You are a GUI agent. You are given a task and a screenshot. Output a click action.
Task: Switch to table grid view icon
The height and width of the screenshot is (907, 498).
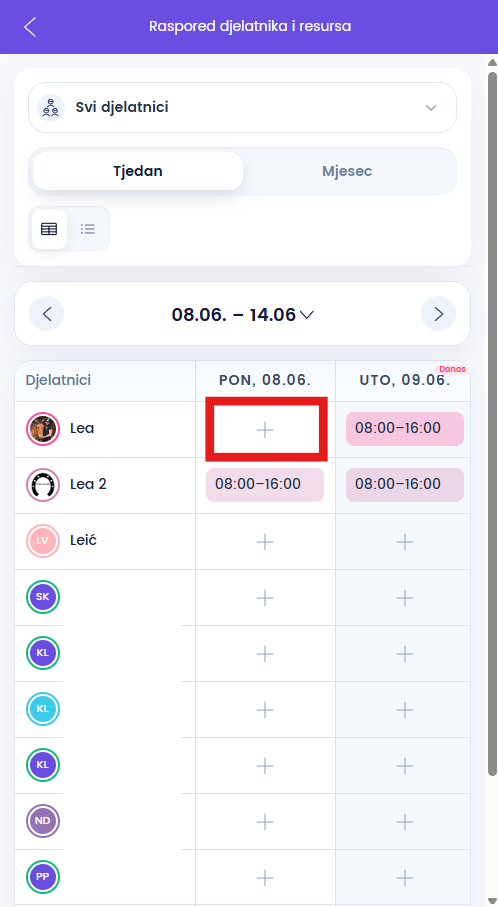click(x=49, y=229)
